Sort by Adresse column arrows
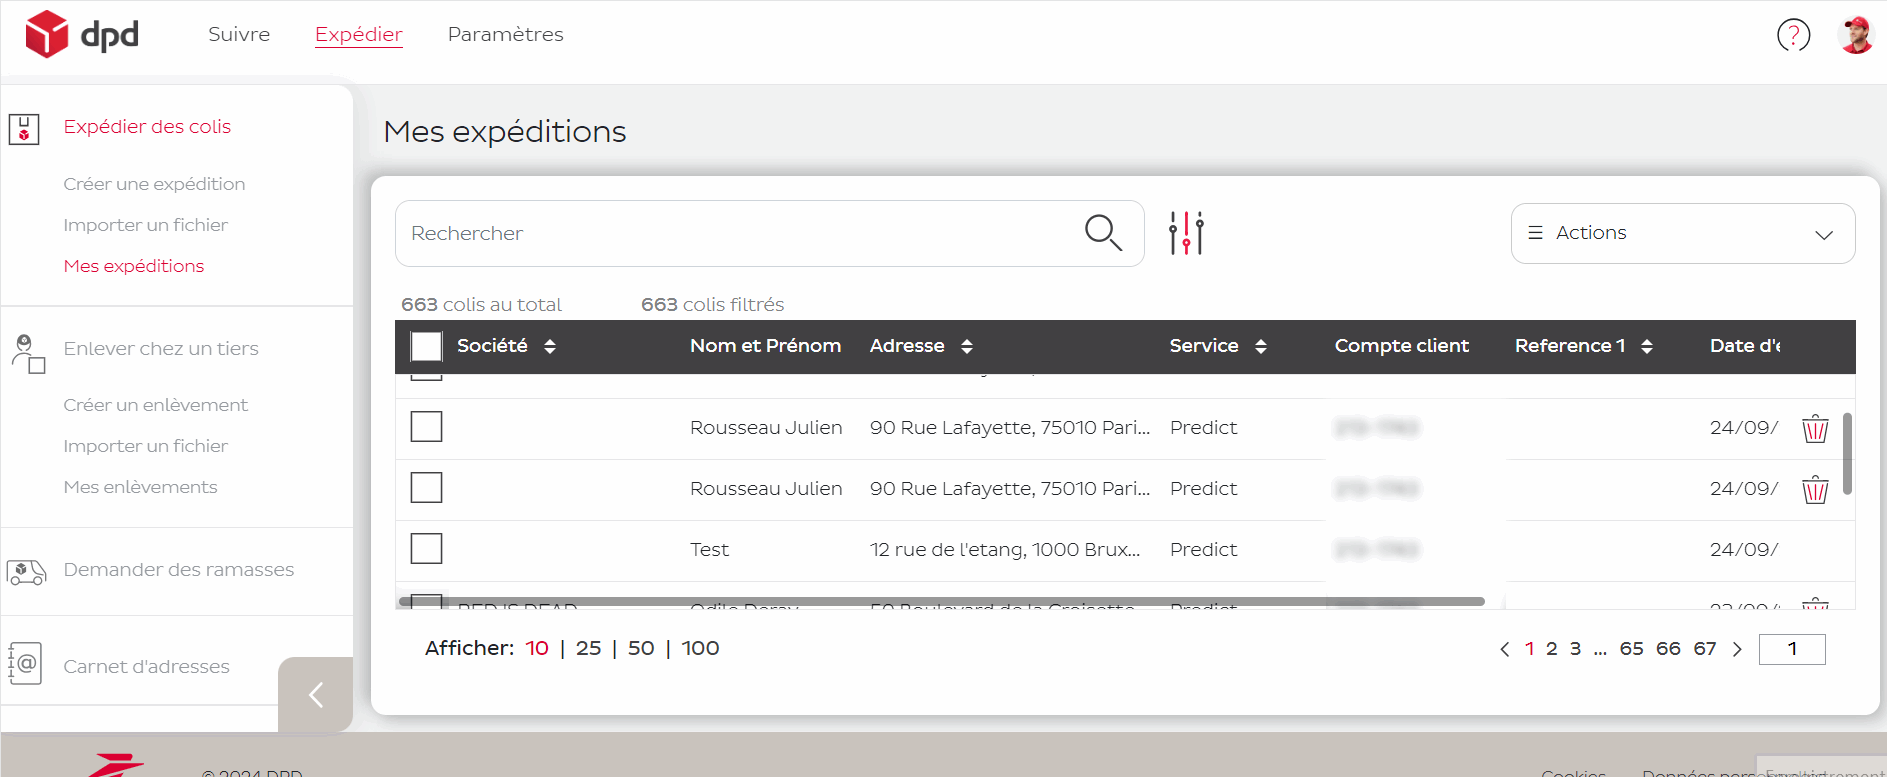 click(967, 346)
